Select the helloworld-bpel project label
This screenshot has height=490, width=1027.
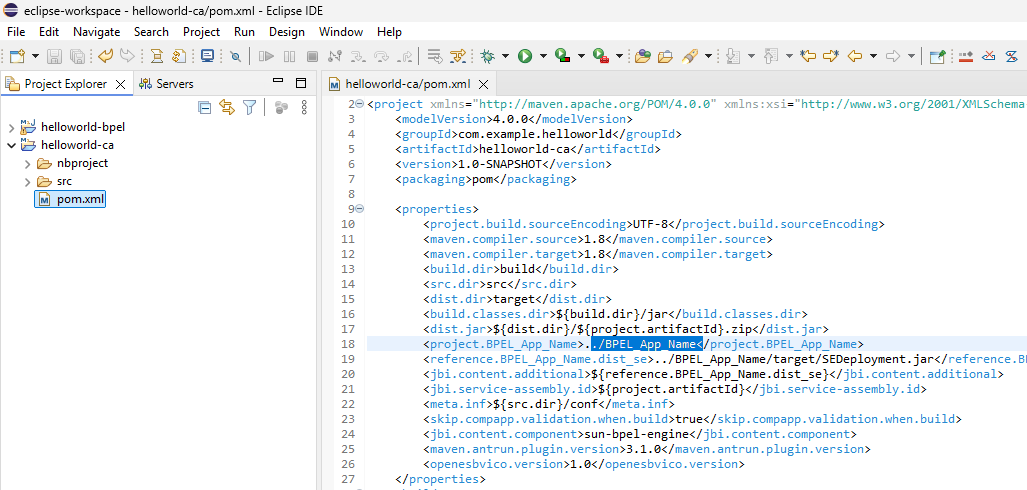tap(83, 126)
